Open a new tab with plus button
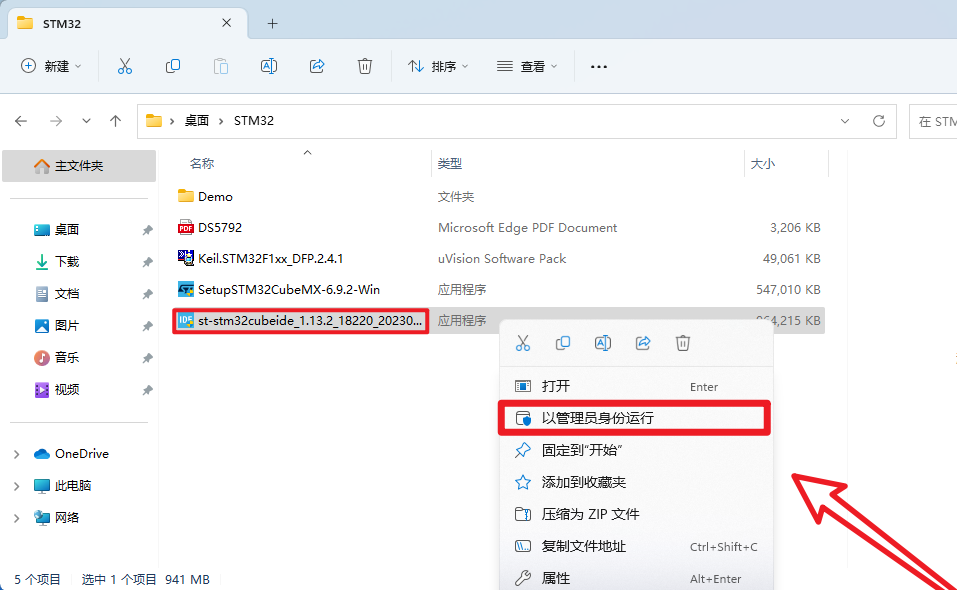957x590 pixels. pos(272,24)
